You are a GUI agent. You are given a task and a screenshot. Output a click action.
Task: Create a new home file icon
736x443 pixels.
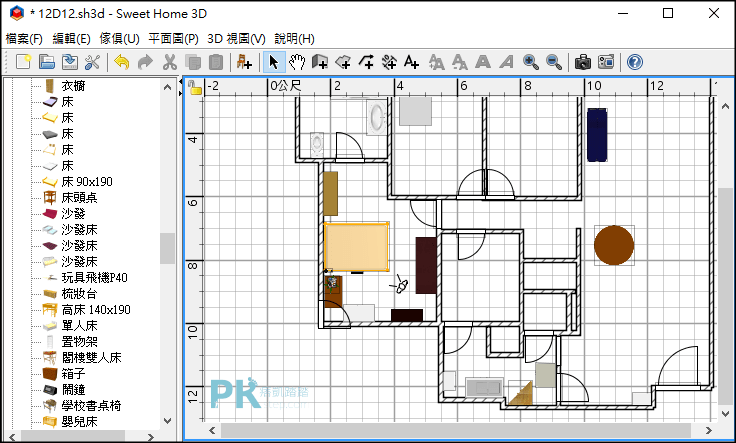click(23, 61)
